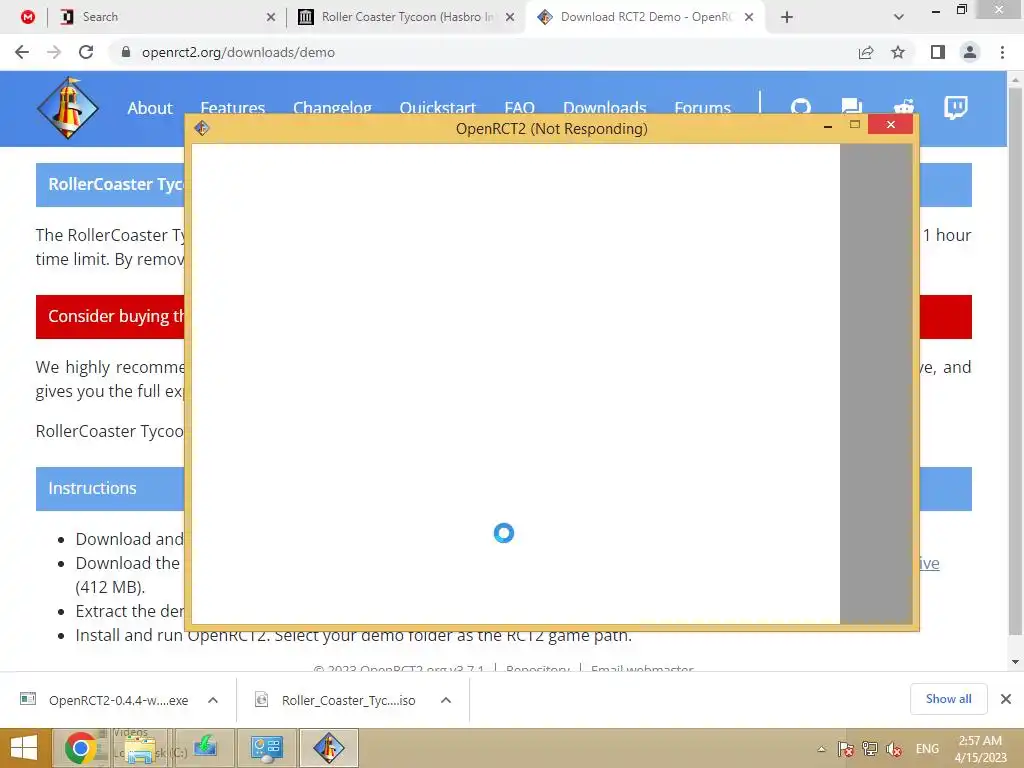Switch to Roller Coaster Tycoon (Hasbro) tab
The image size is (1024, 768).
click(x=407, y=17)
